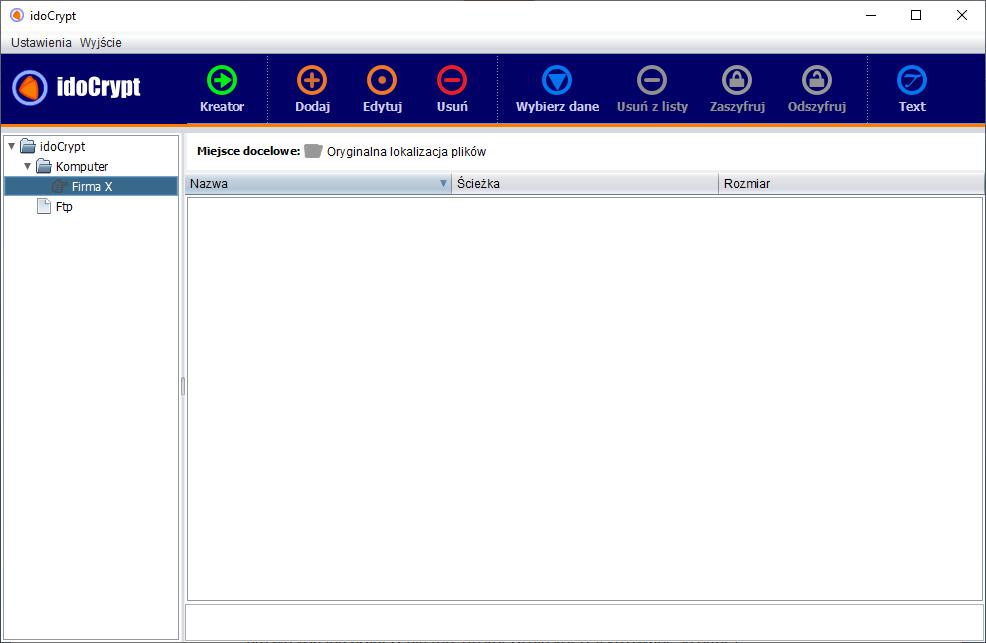Maximize the idoCrypt window
Screen dimensions: 986x643
(916, 15)
